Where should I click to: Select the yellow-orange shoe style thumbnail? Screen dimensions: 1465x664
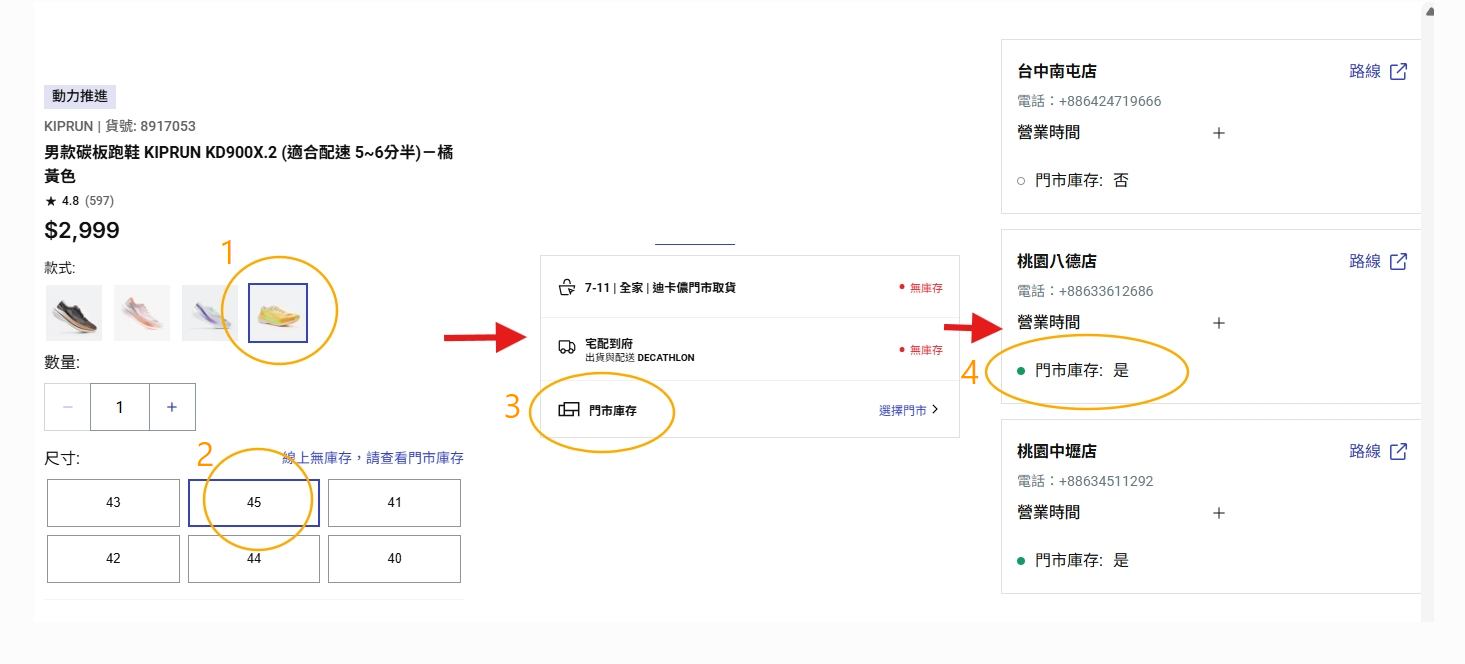(278, 313)
